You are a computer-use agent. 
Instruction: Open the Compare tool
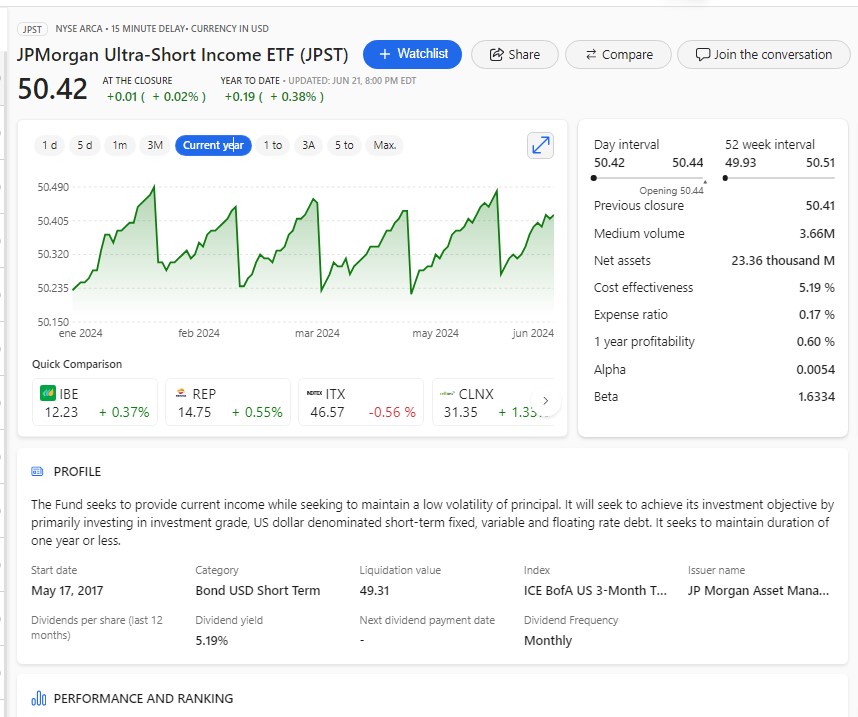[x=618, y=54]
